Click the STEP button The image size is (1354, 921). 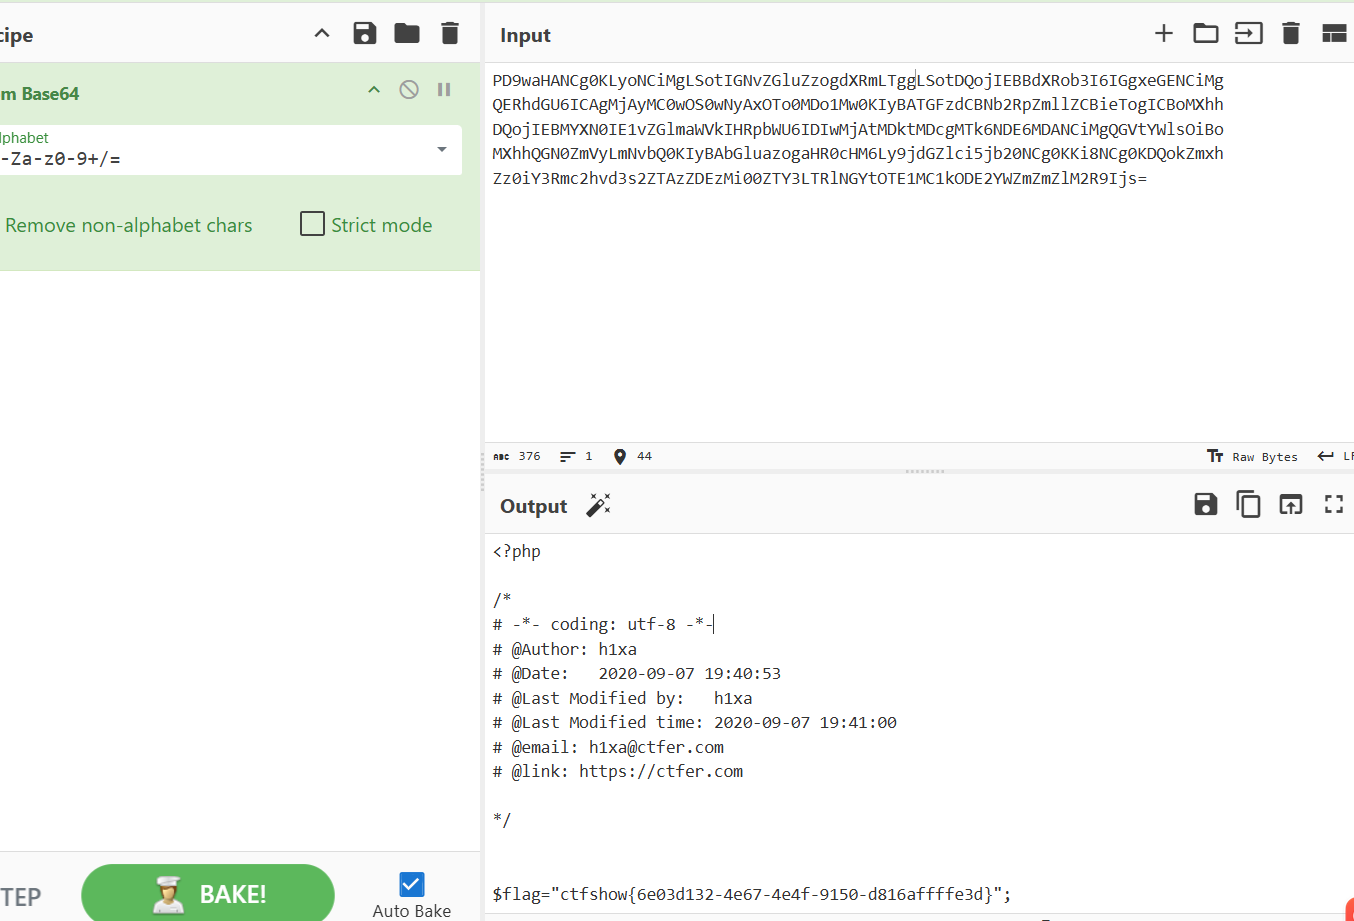pyautogui.click(x=20, y=896)
